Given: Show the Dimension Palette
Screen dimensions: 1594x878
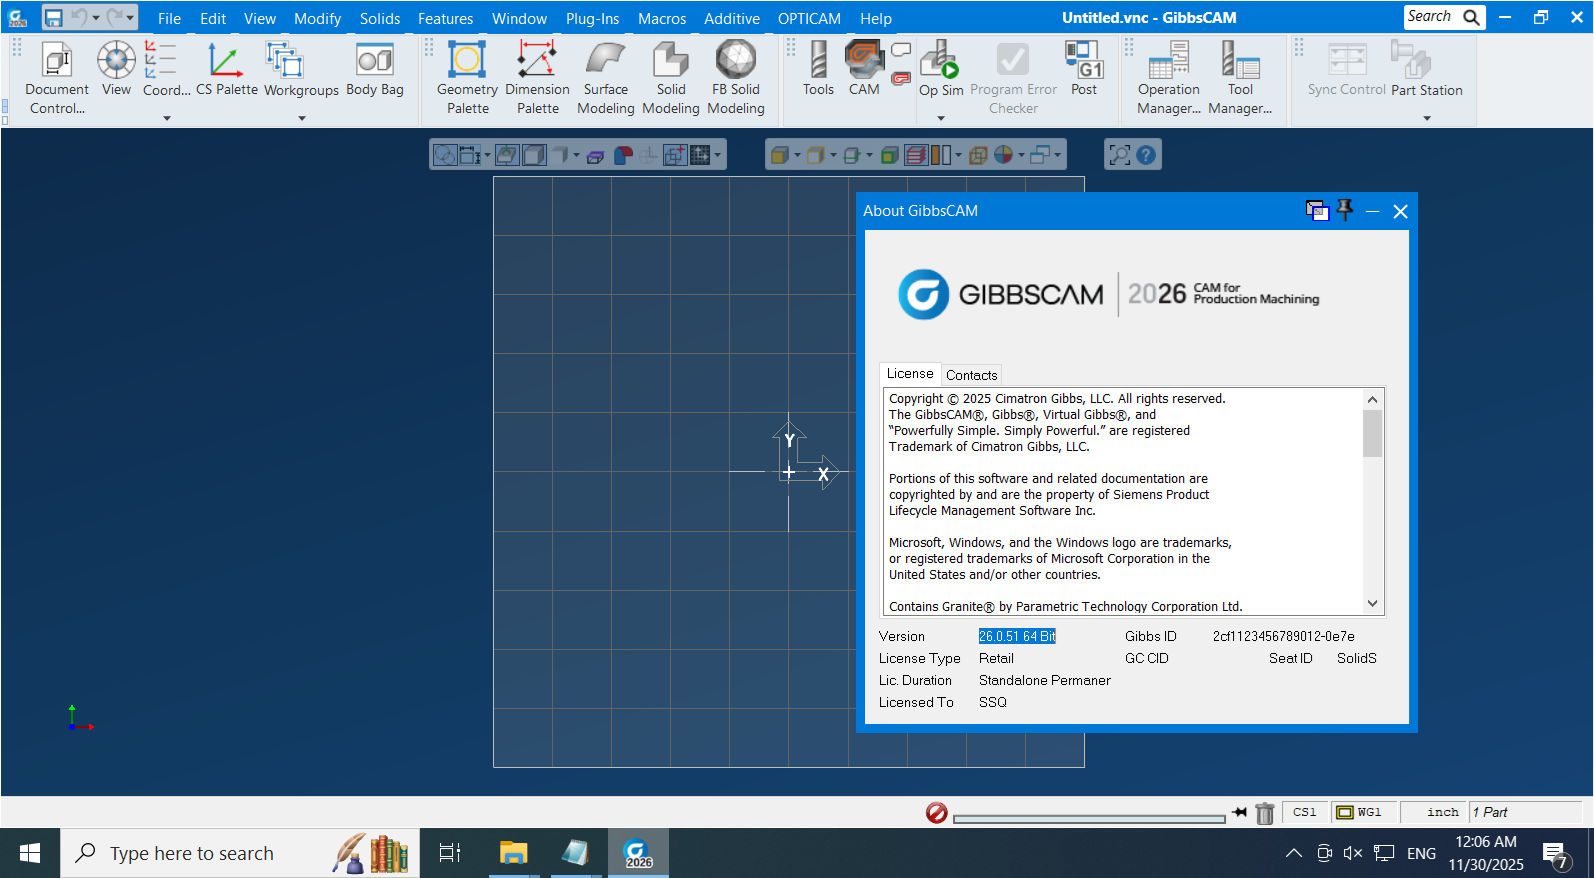Looking at the screenshot, I should tap(537, 78).
